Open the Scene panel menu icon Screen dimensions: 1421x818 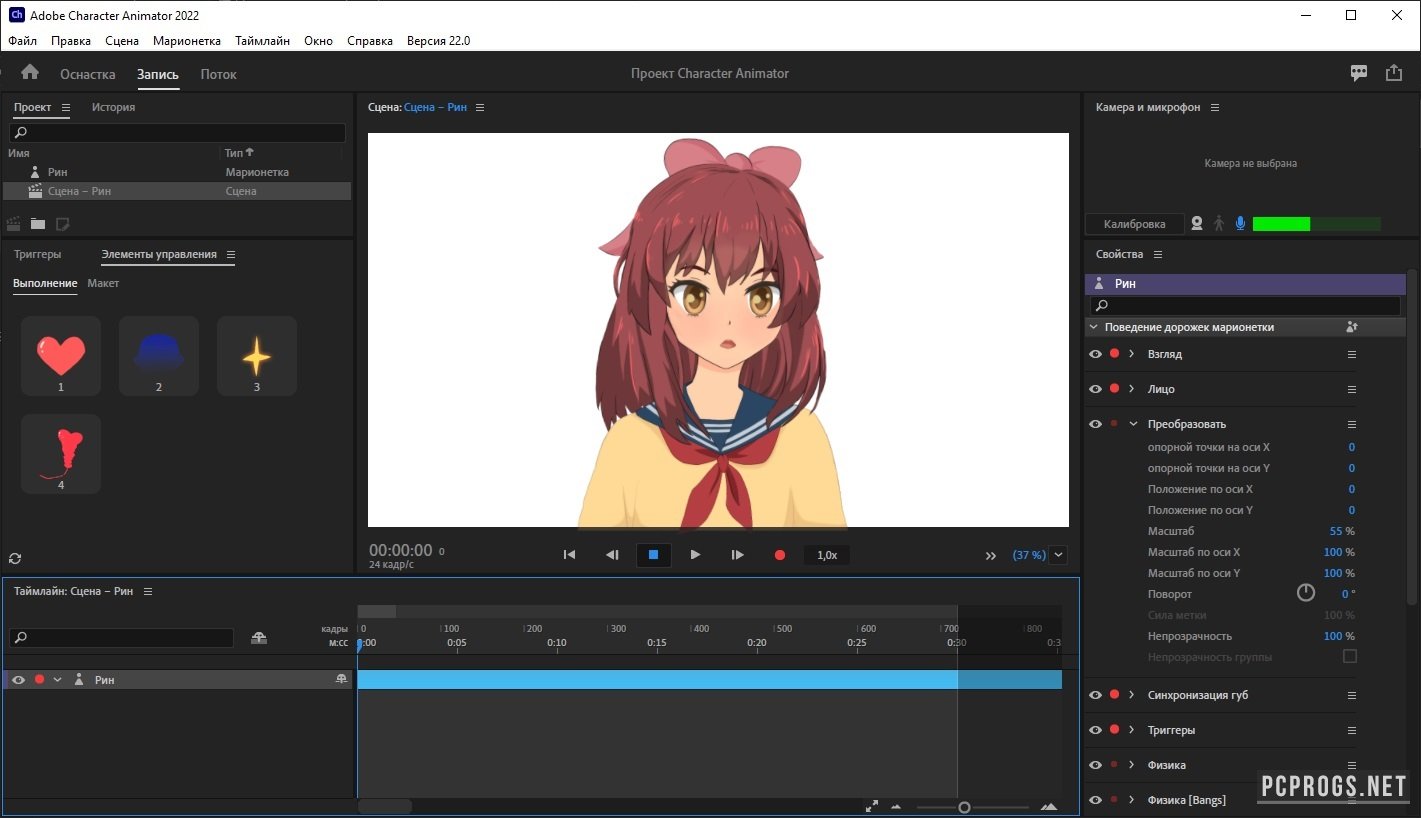(480, 107)
